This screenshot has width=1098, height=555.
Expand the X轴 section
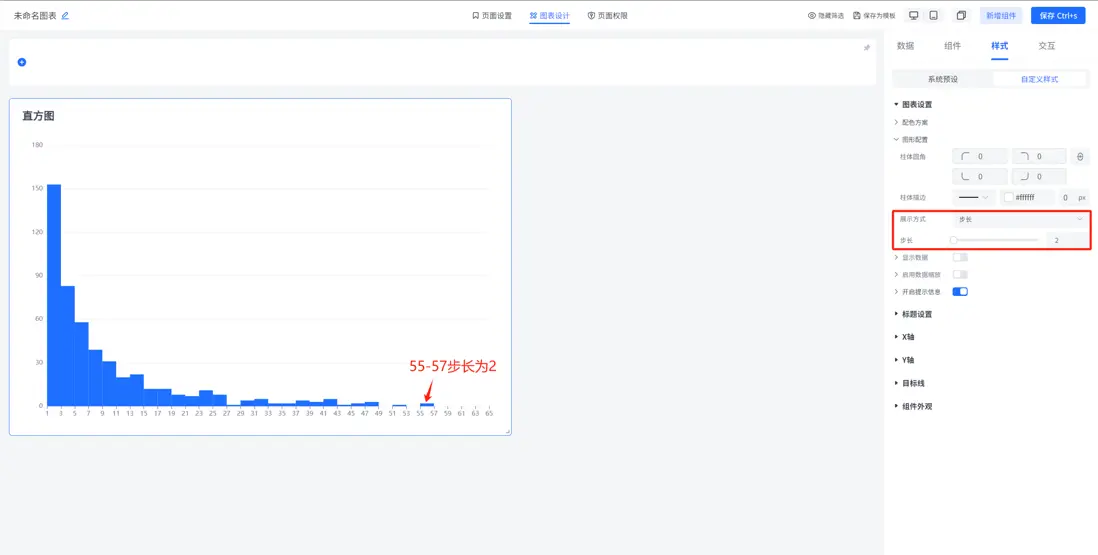point(908,337)
